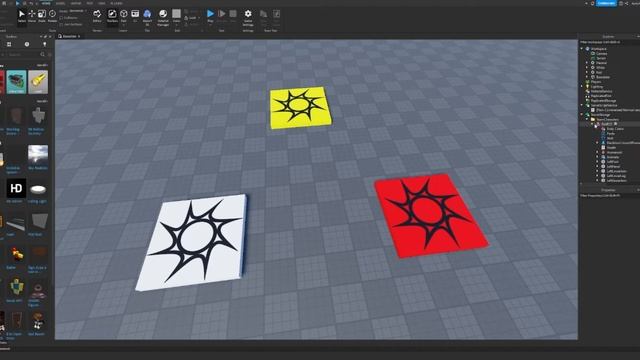
Task: Collapse the TeamCharacters folder
Action: (587, 119)
